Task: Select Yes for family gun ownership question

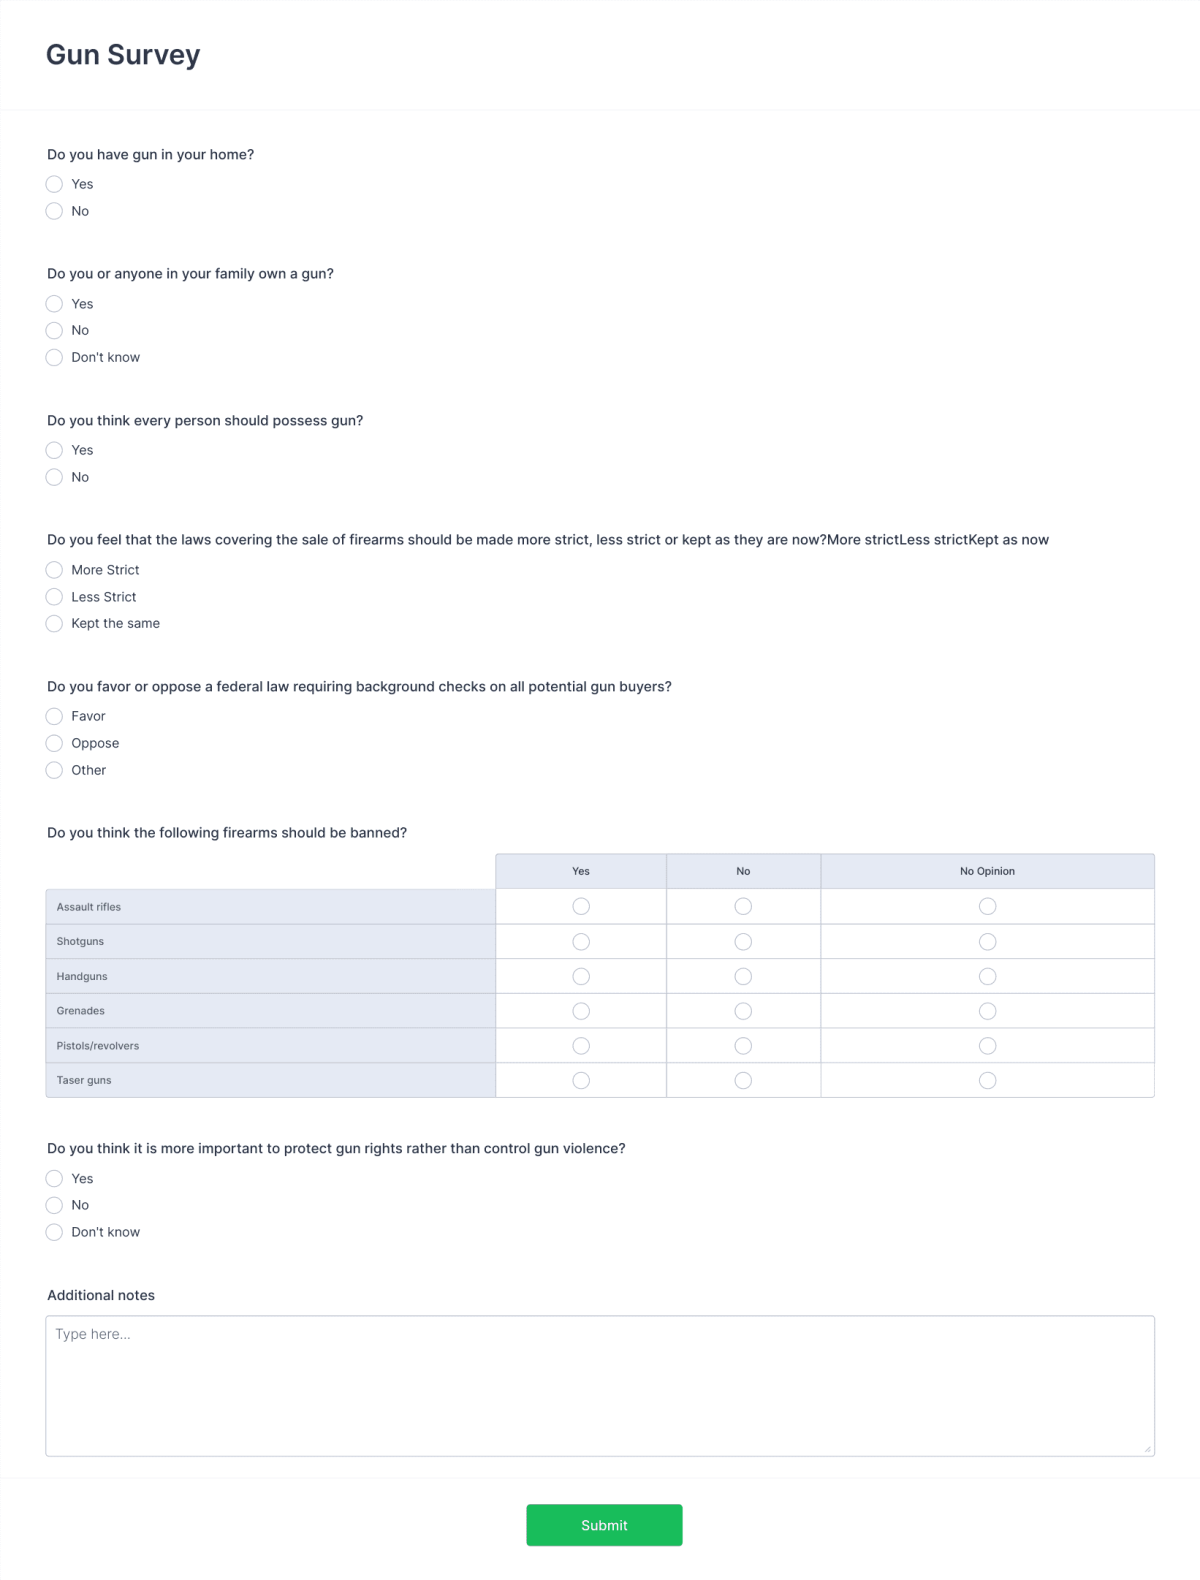Action: click(x=55, y=303)
